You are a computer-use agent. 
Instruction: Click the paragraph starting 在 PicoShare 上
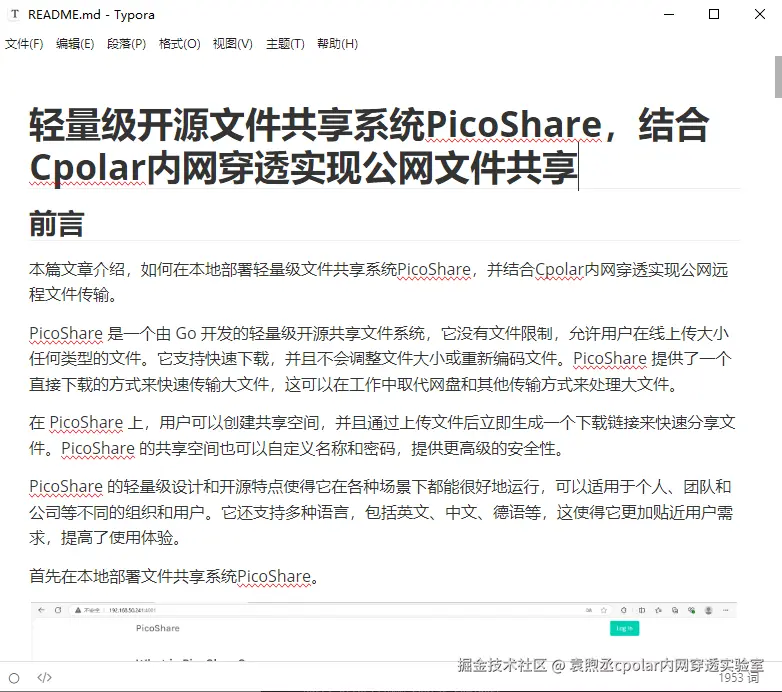point(382,435)
